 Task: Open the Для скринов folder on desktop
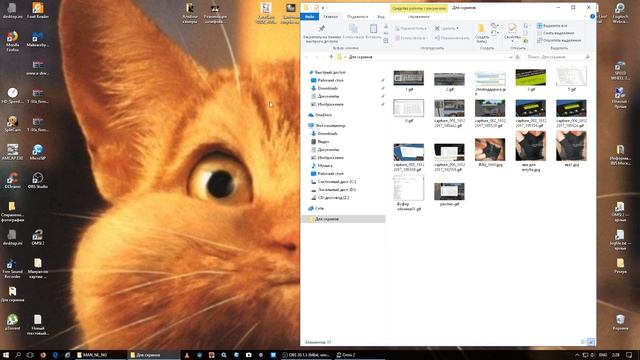tap(13, 294)
